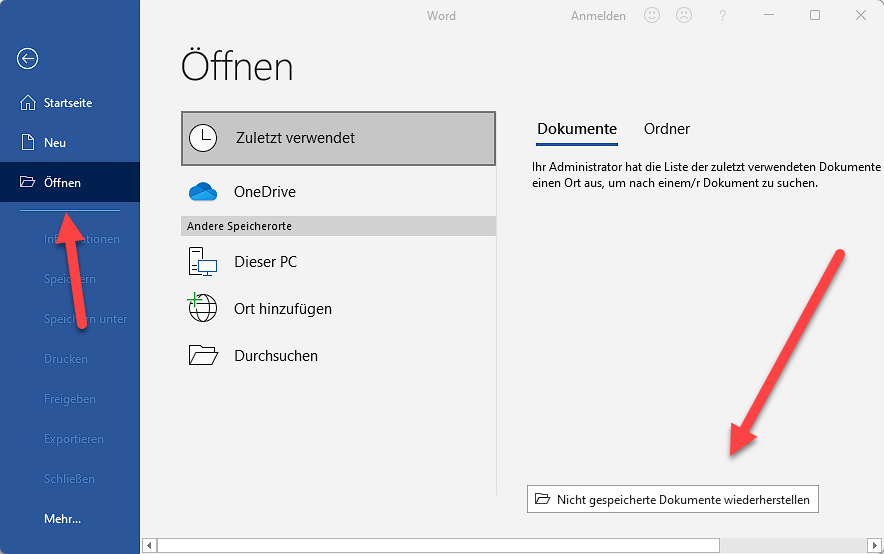Open Exportieren in the sidebar
The image size is (884, 554).
click(x=70, y=439)
